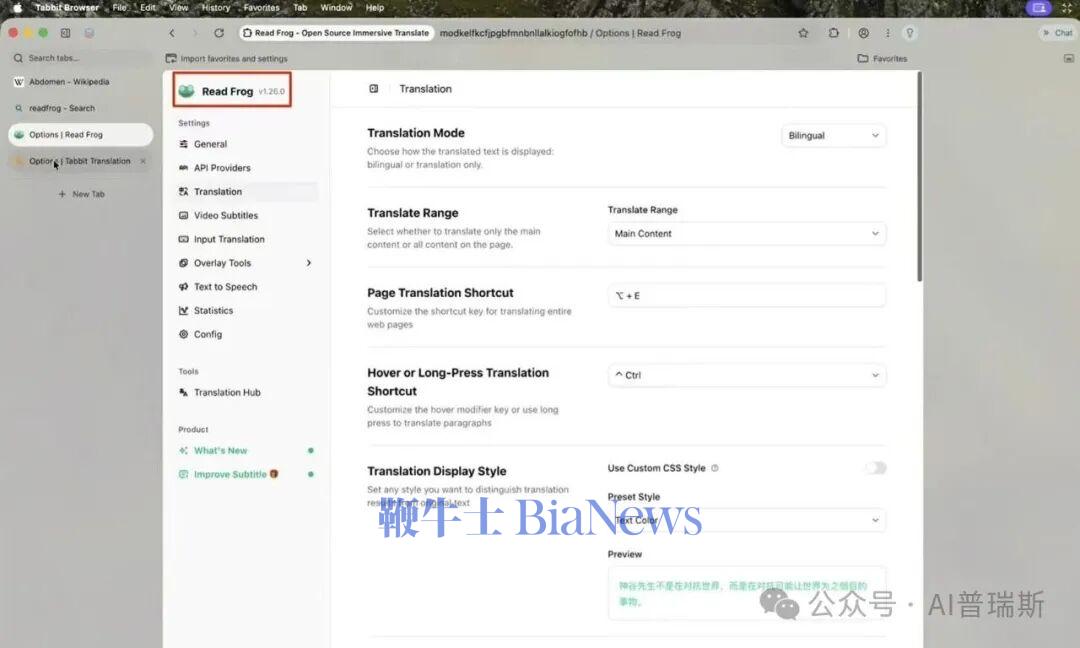This screenshot has height=648, width=1080.
Task: Expand Overlay Tools submenu
Action: tap(308, 263)
